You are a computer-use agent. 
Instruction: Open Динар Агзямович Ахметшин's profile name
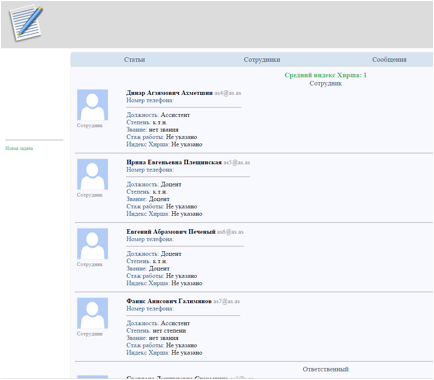pyautogui.click(x=169, y=93)
